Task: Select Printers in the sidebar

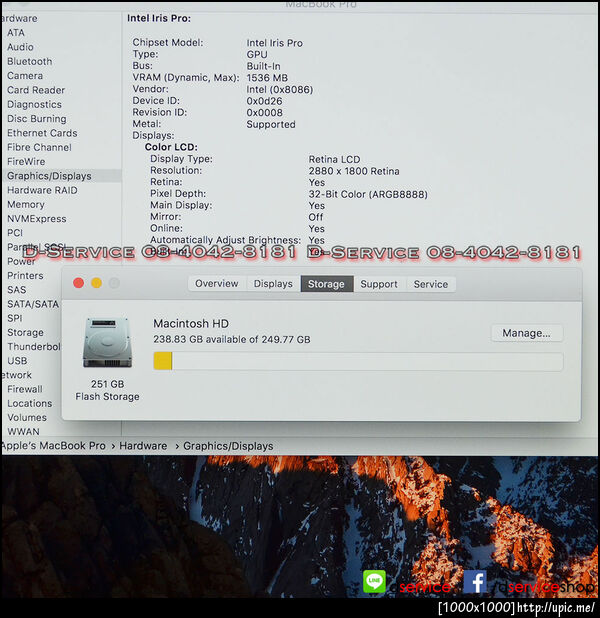Action: click(25, 275)
